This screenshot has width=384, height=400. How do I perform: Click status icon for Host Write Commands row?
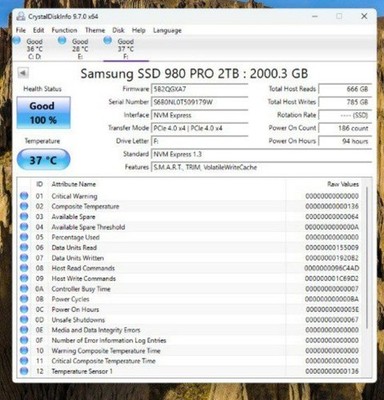pyautogui.click(x=24, y=278)
